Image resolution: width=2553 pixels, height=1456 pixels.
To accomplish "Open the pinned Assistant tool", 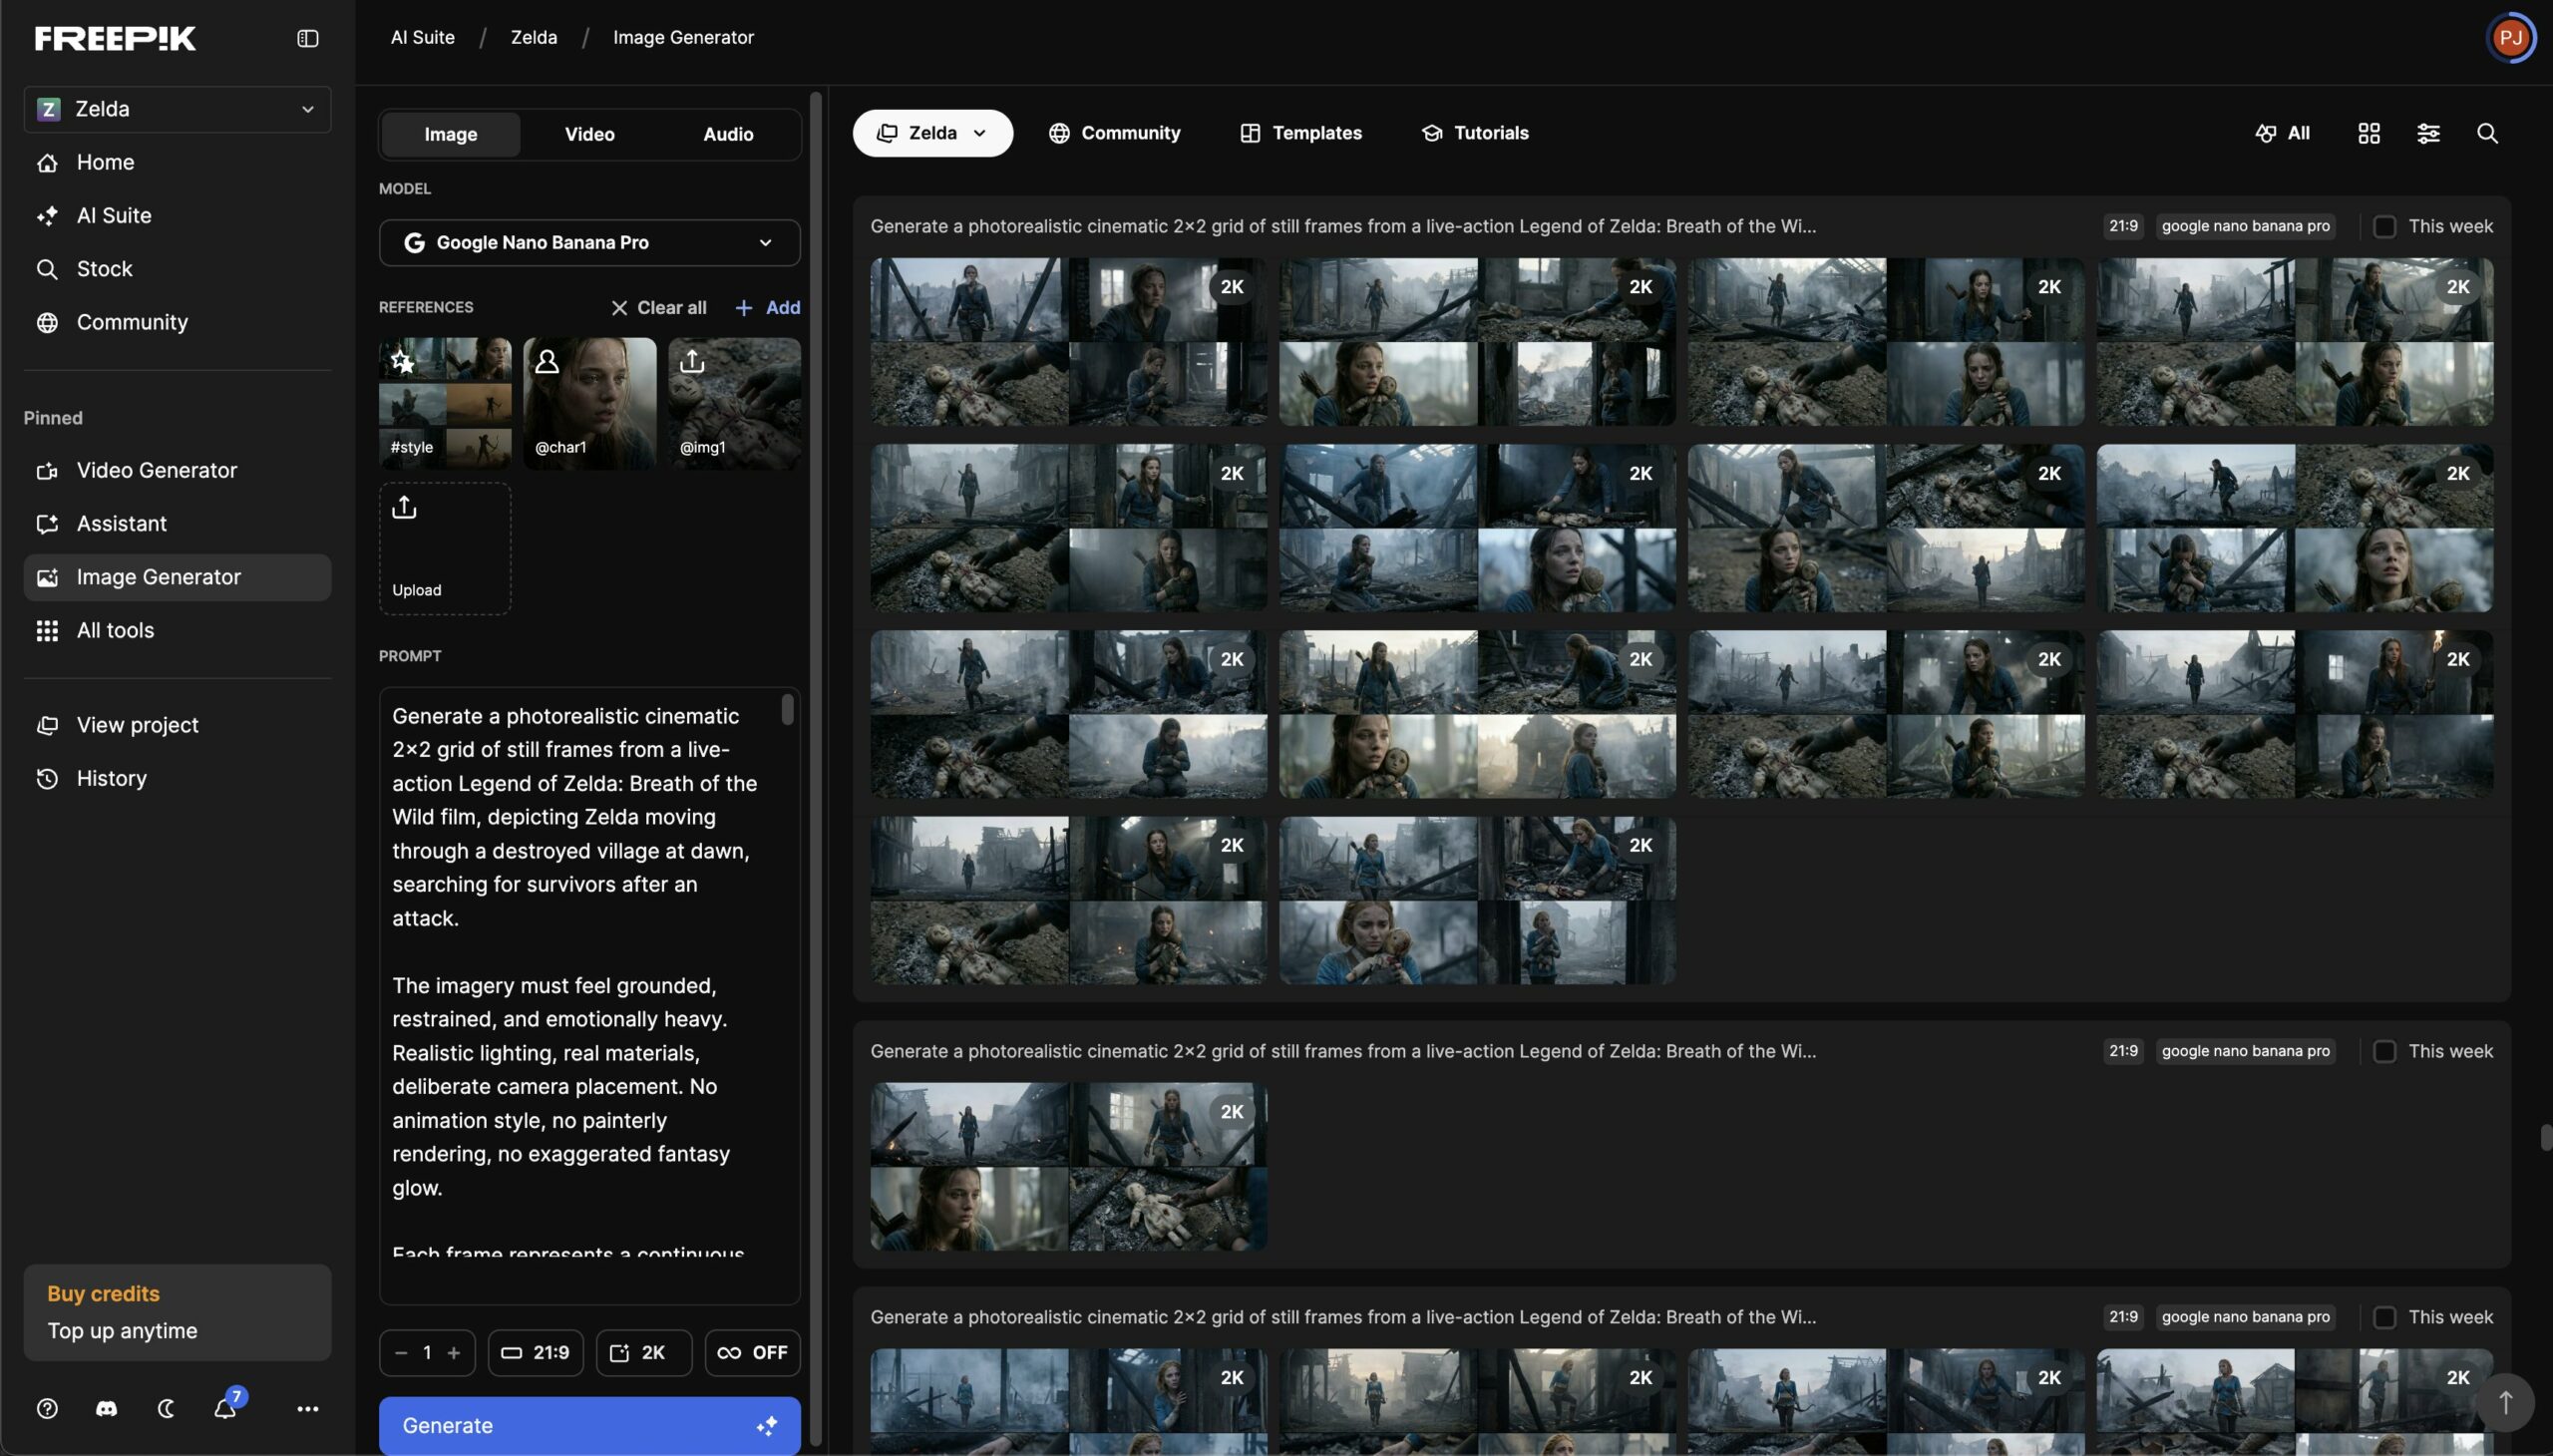I will pyautogui.click(x=177, y=524).
